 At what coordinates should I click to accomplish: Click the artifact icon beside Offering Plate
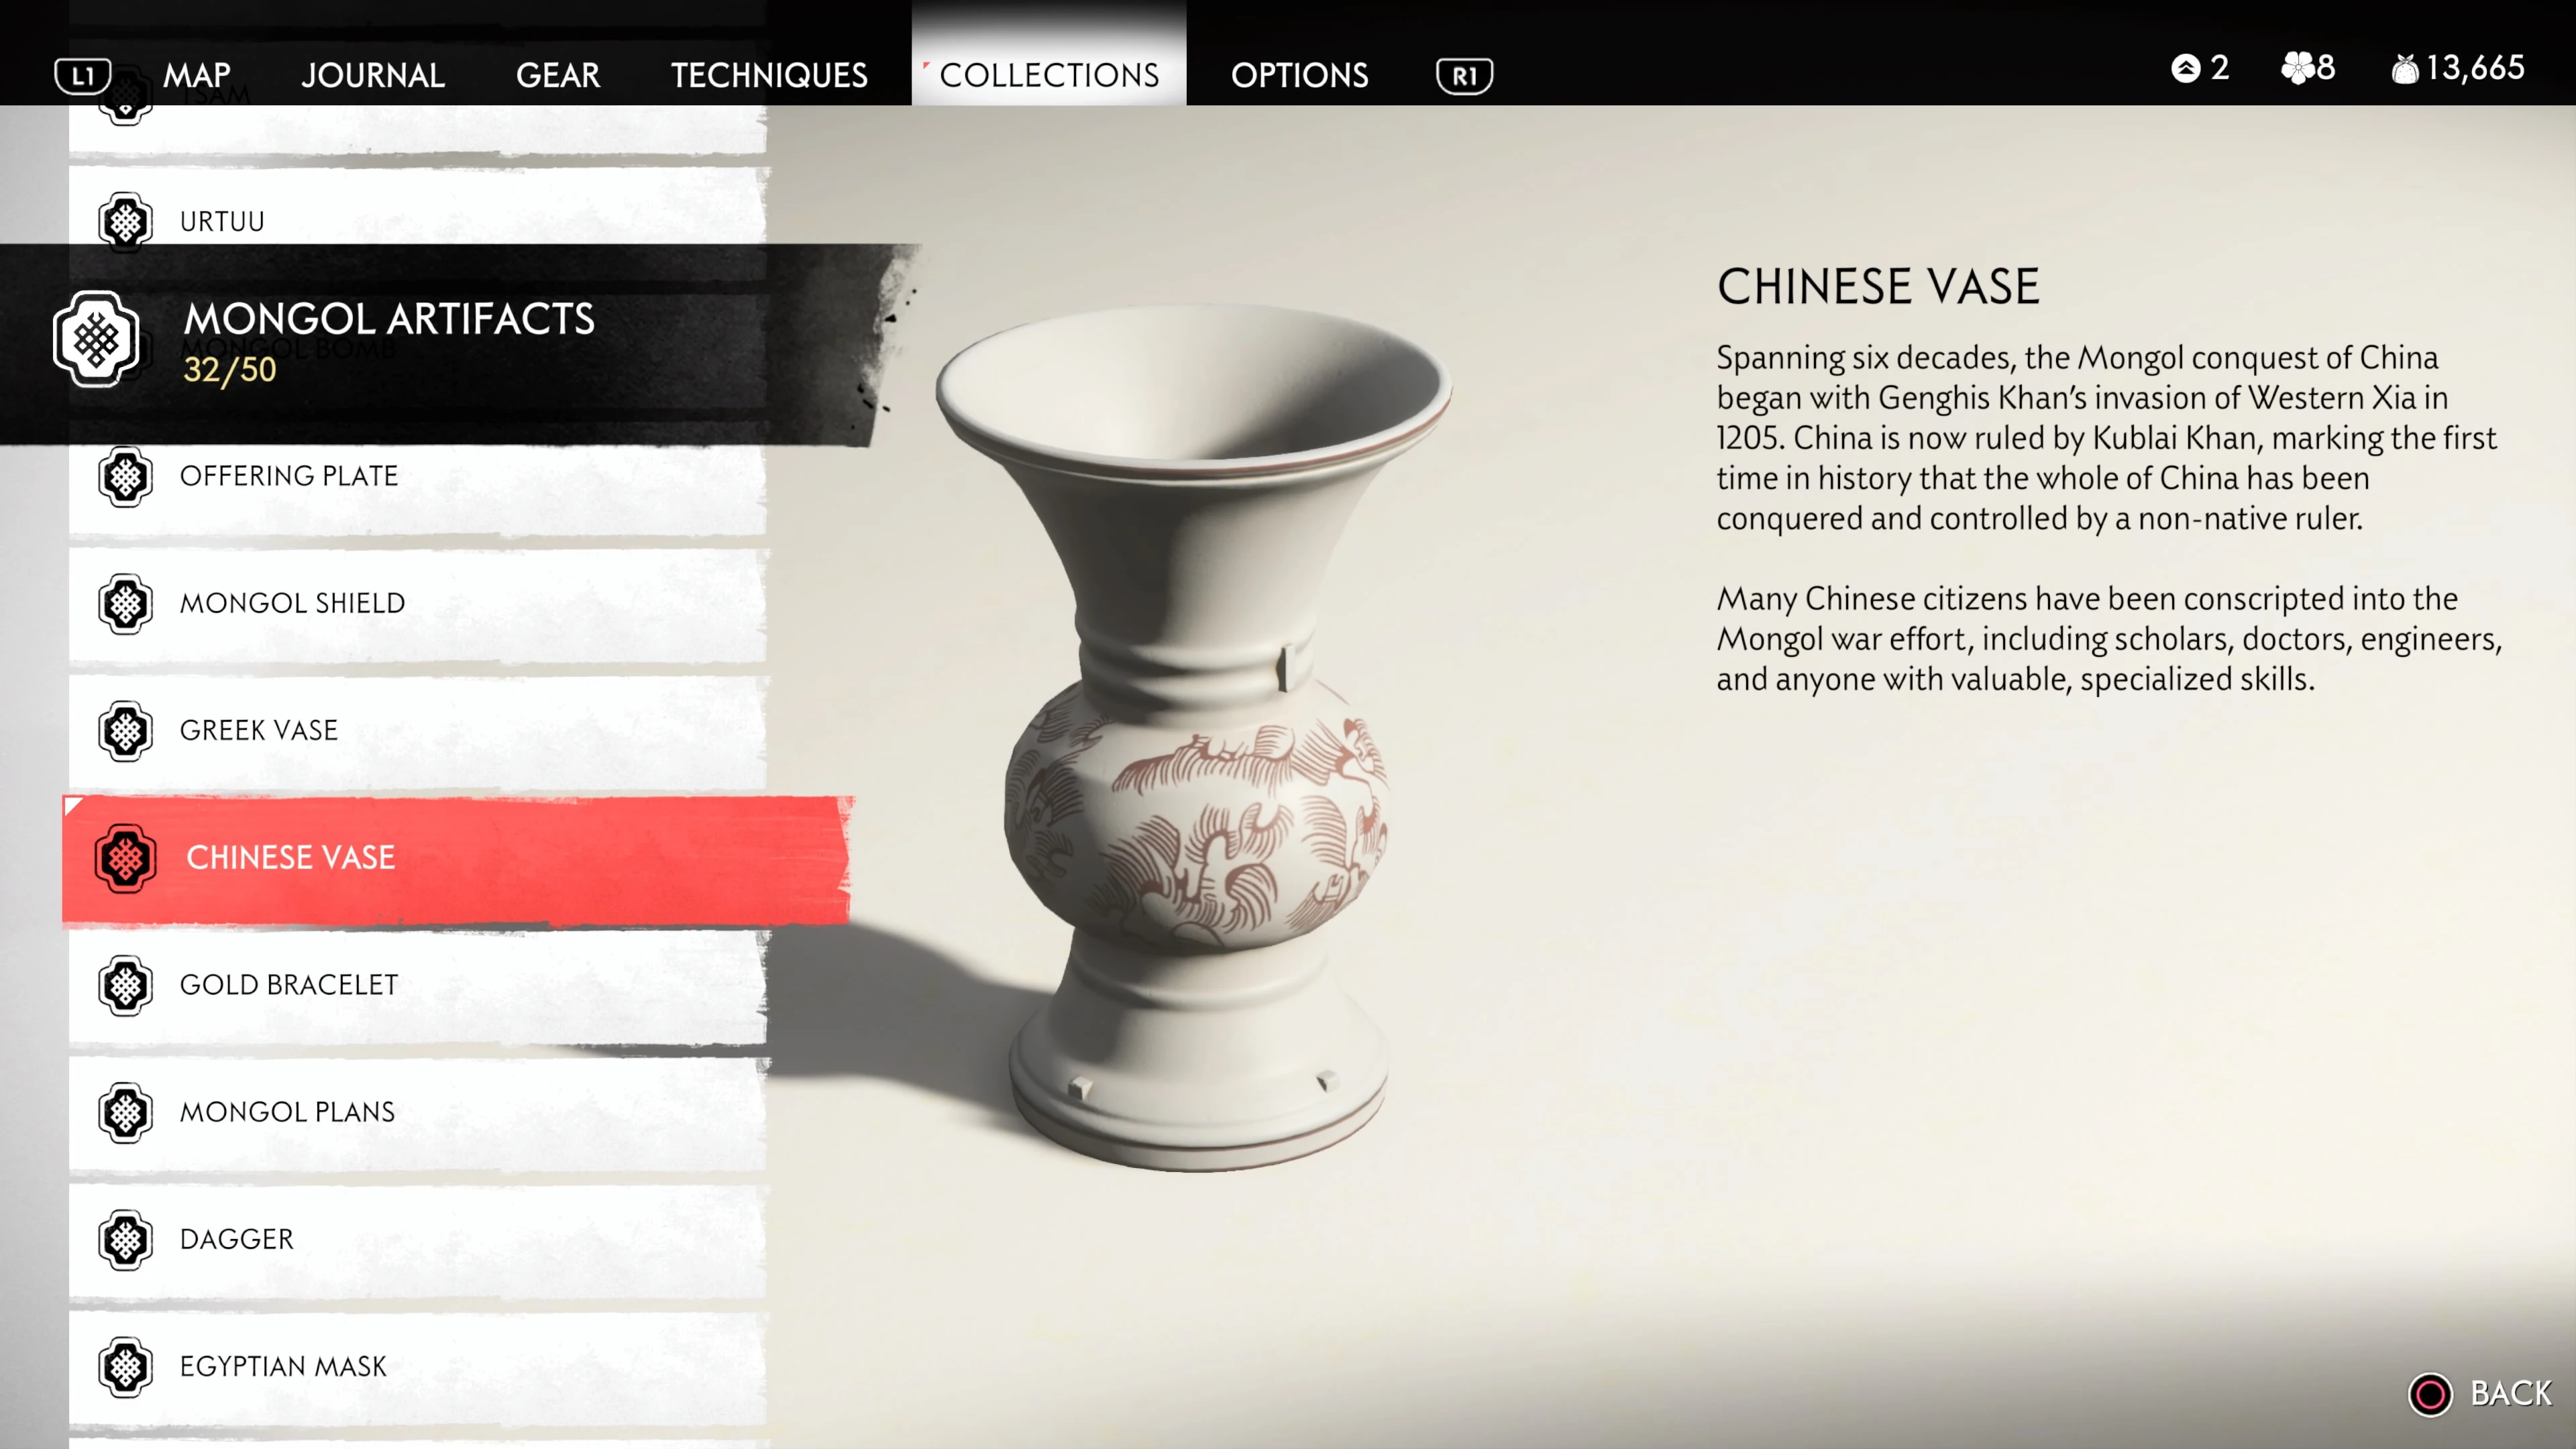(125, 476)
